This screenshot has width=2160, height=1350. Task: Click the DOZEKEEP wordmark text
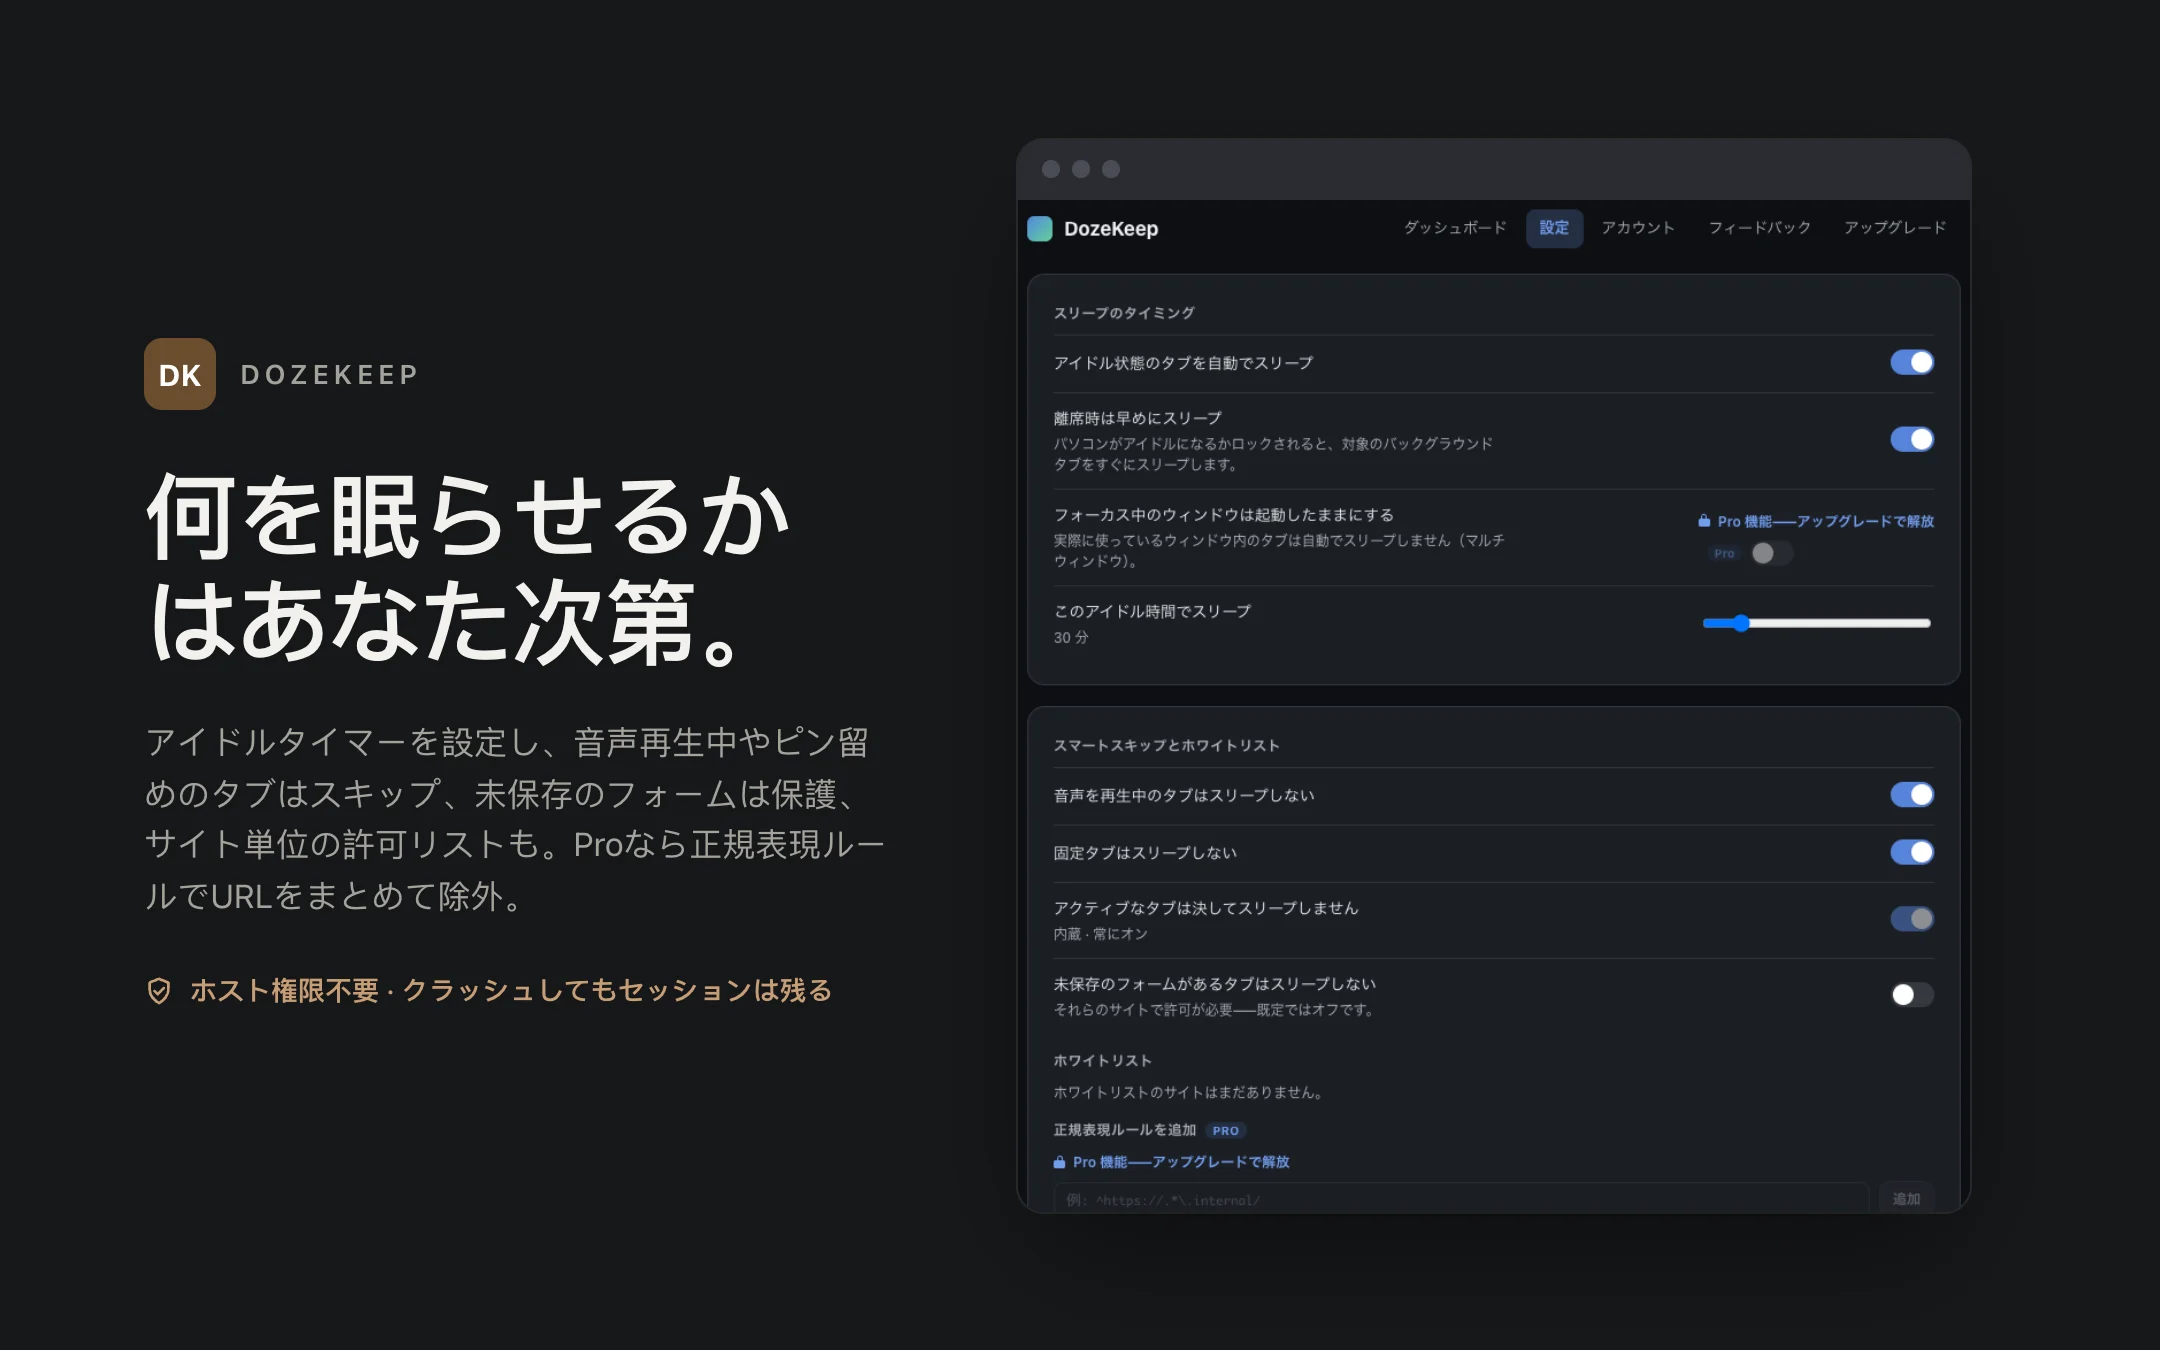pyautogui.click(x=329, y=375)
